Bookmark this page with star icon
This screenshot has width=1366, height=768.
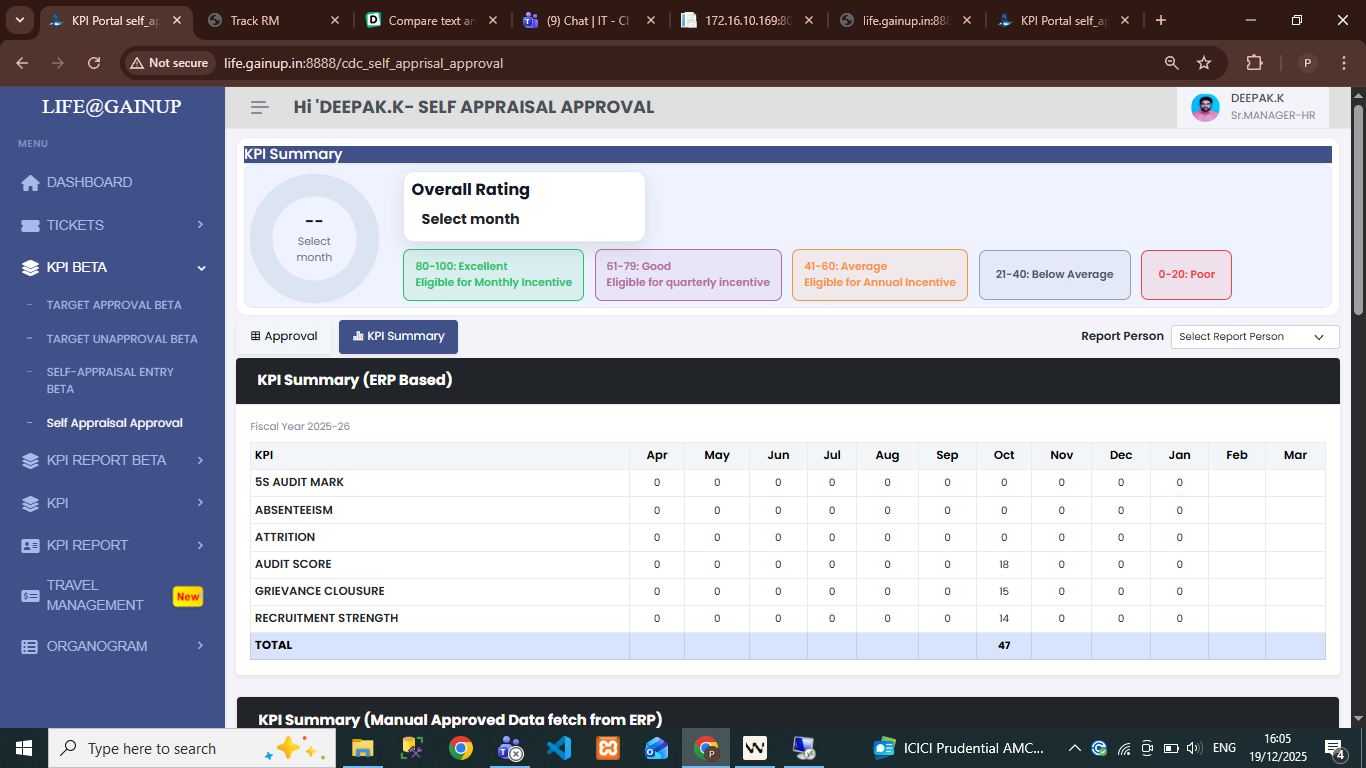(x=1204, y=63)
